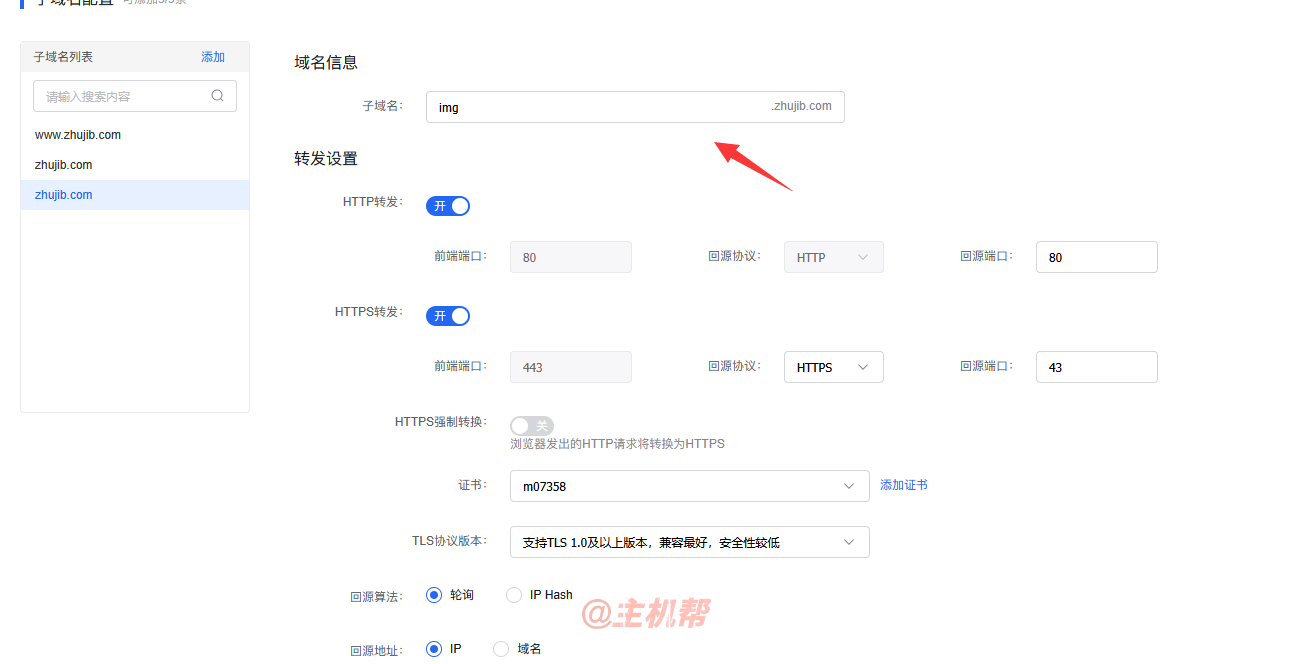The image size is (1293, 664).
Task: Click the disabled 前端端口 443 field
Action: 571,367
